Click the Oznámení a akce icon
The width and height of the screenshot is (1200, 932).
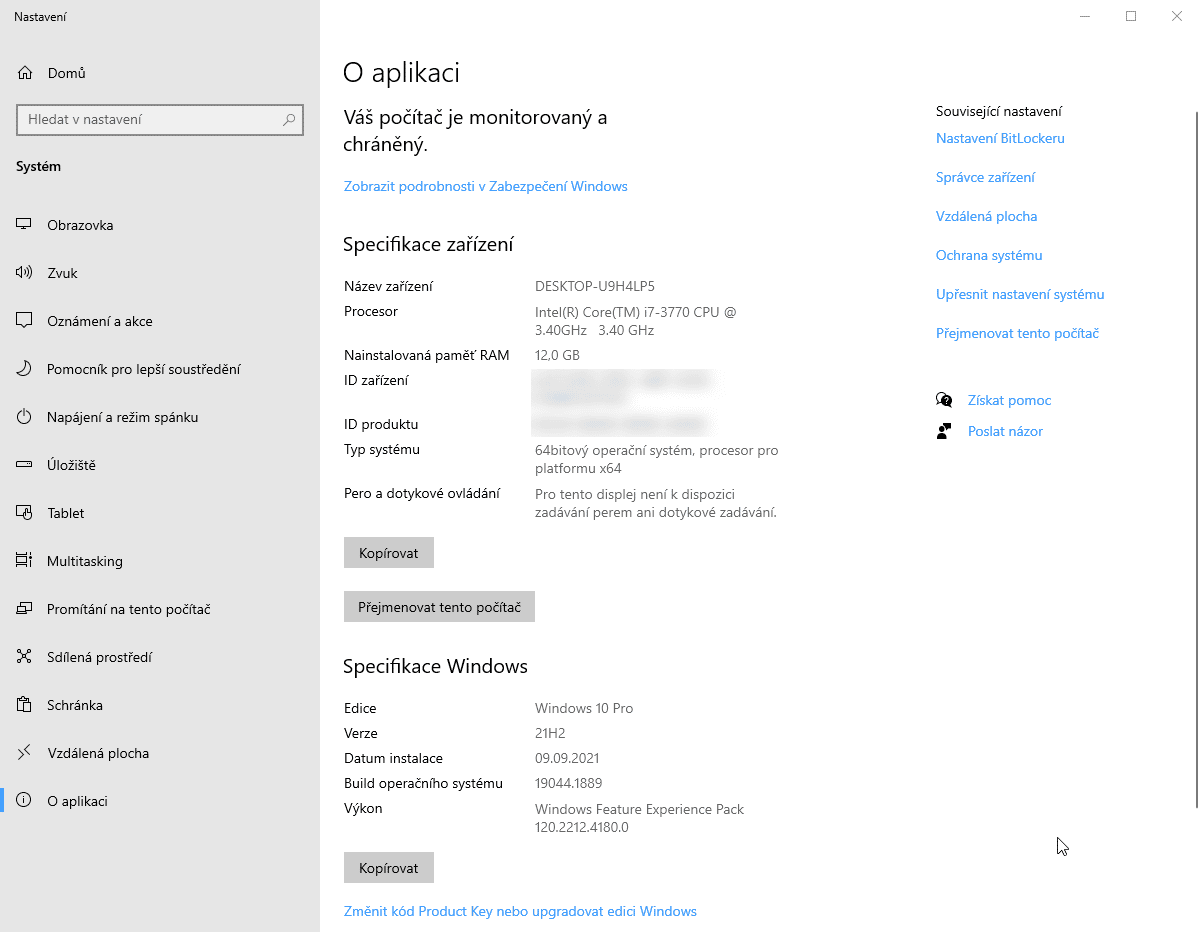pos(25,321)
